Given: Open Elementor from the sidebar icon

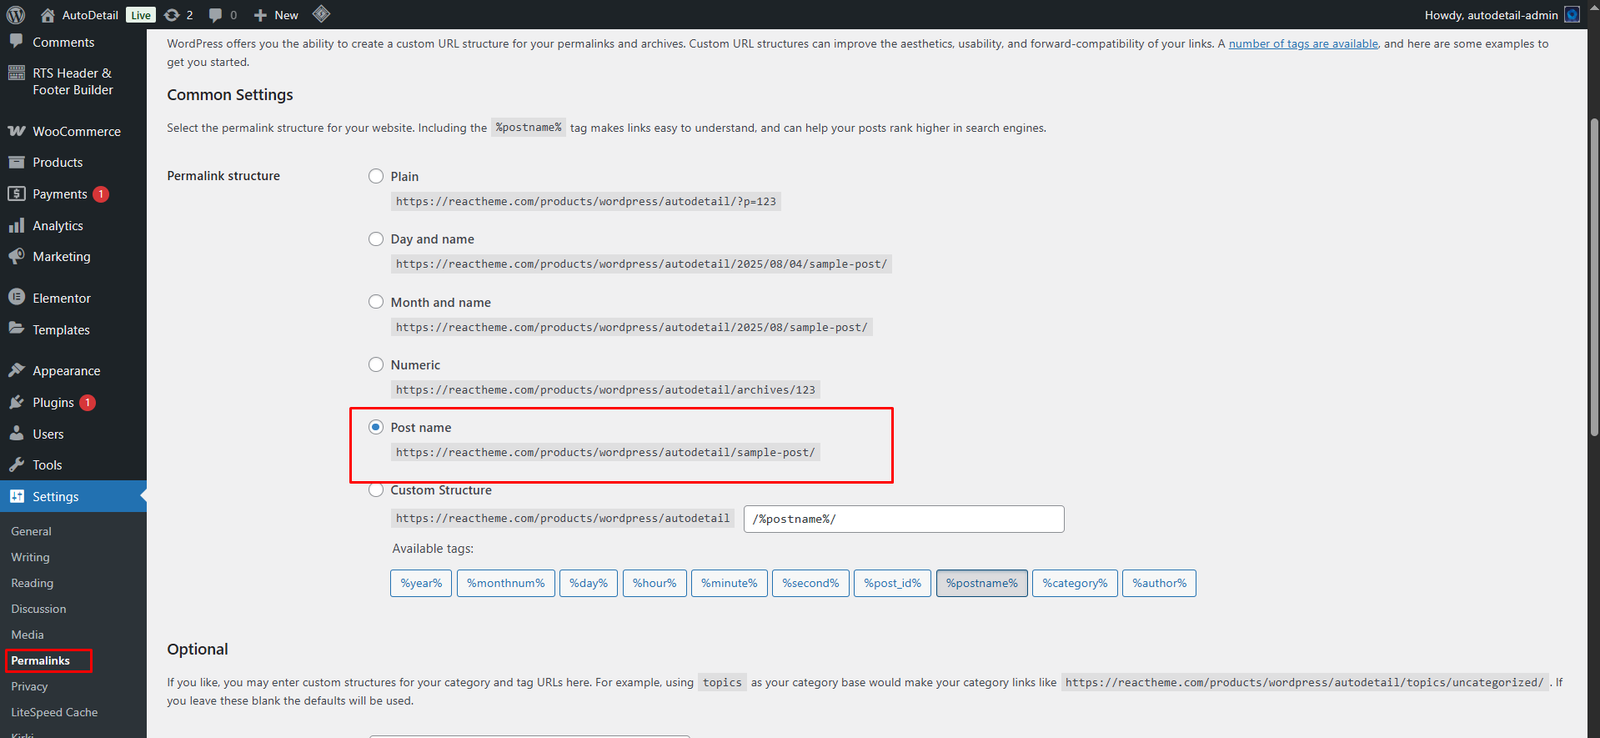Looking at the screenshot, I should pos(16,297).
